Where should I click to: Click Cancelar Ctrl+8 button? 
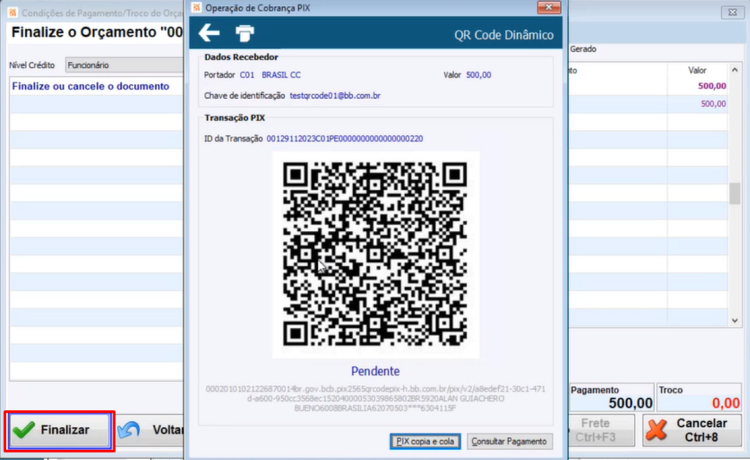click(x=692, y=430)
